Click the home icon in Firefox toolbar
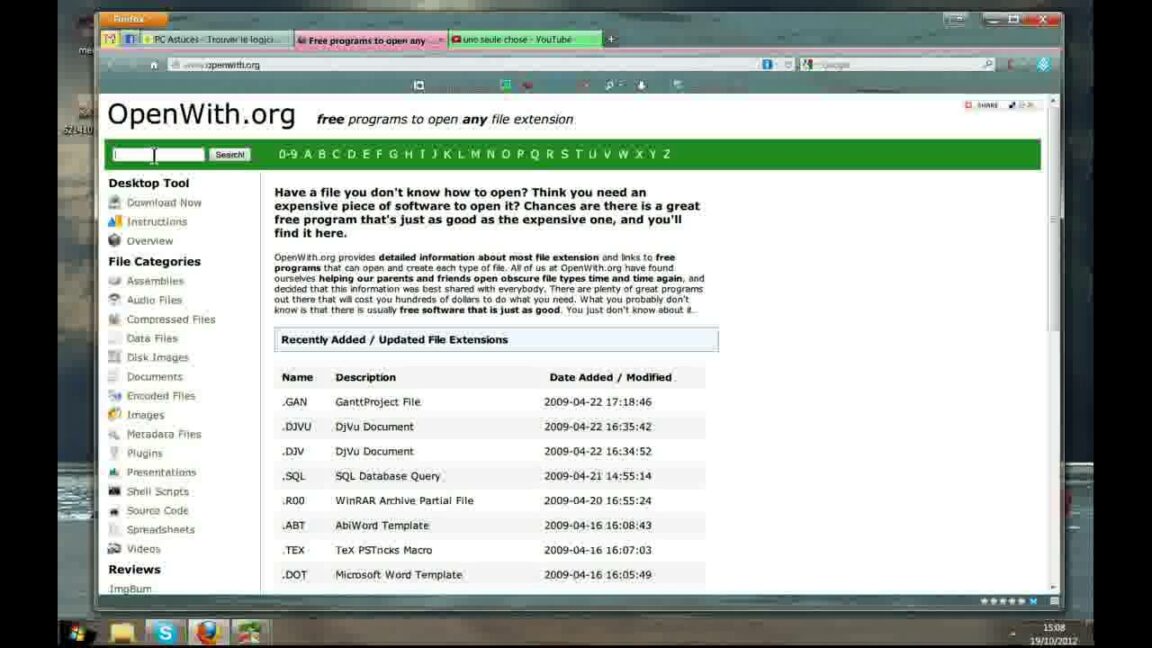The height and width of the screenshot is (648, 1152). [x=154, y=65]
